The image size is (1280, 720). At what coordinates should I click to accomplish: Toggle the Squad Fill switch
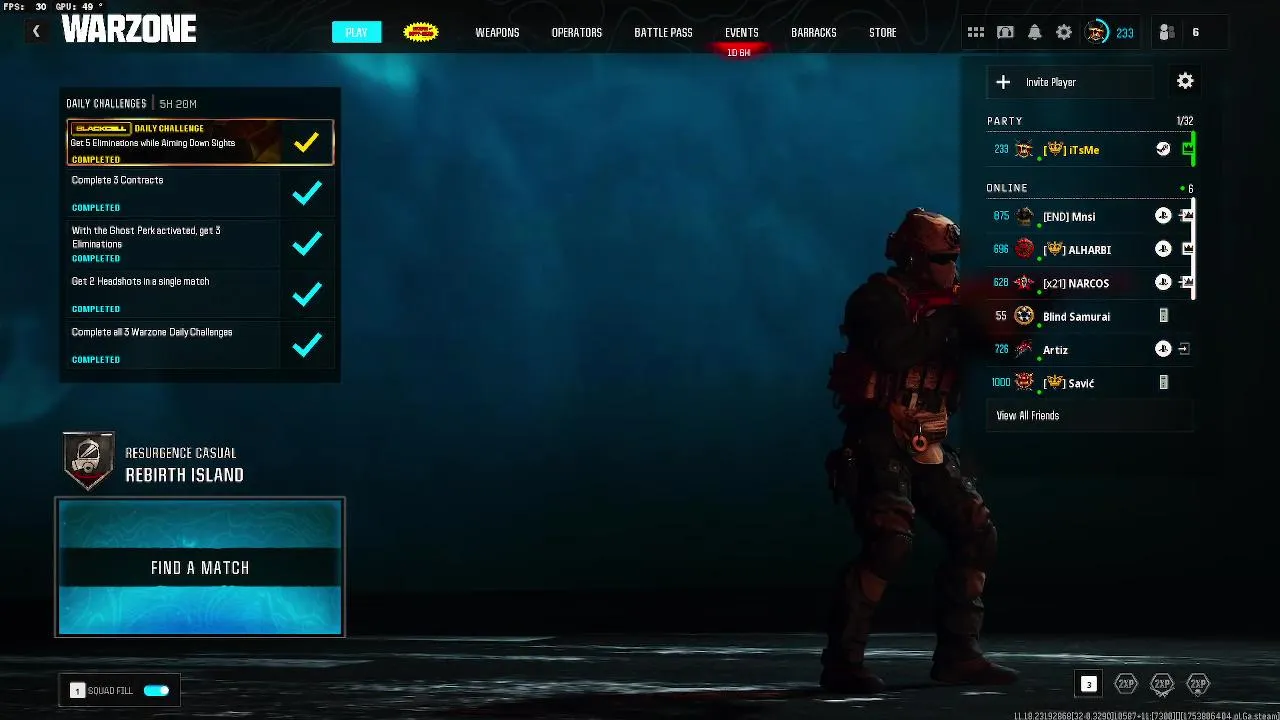click(156, 690)
